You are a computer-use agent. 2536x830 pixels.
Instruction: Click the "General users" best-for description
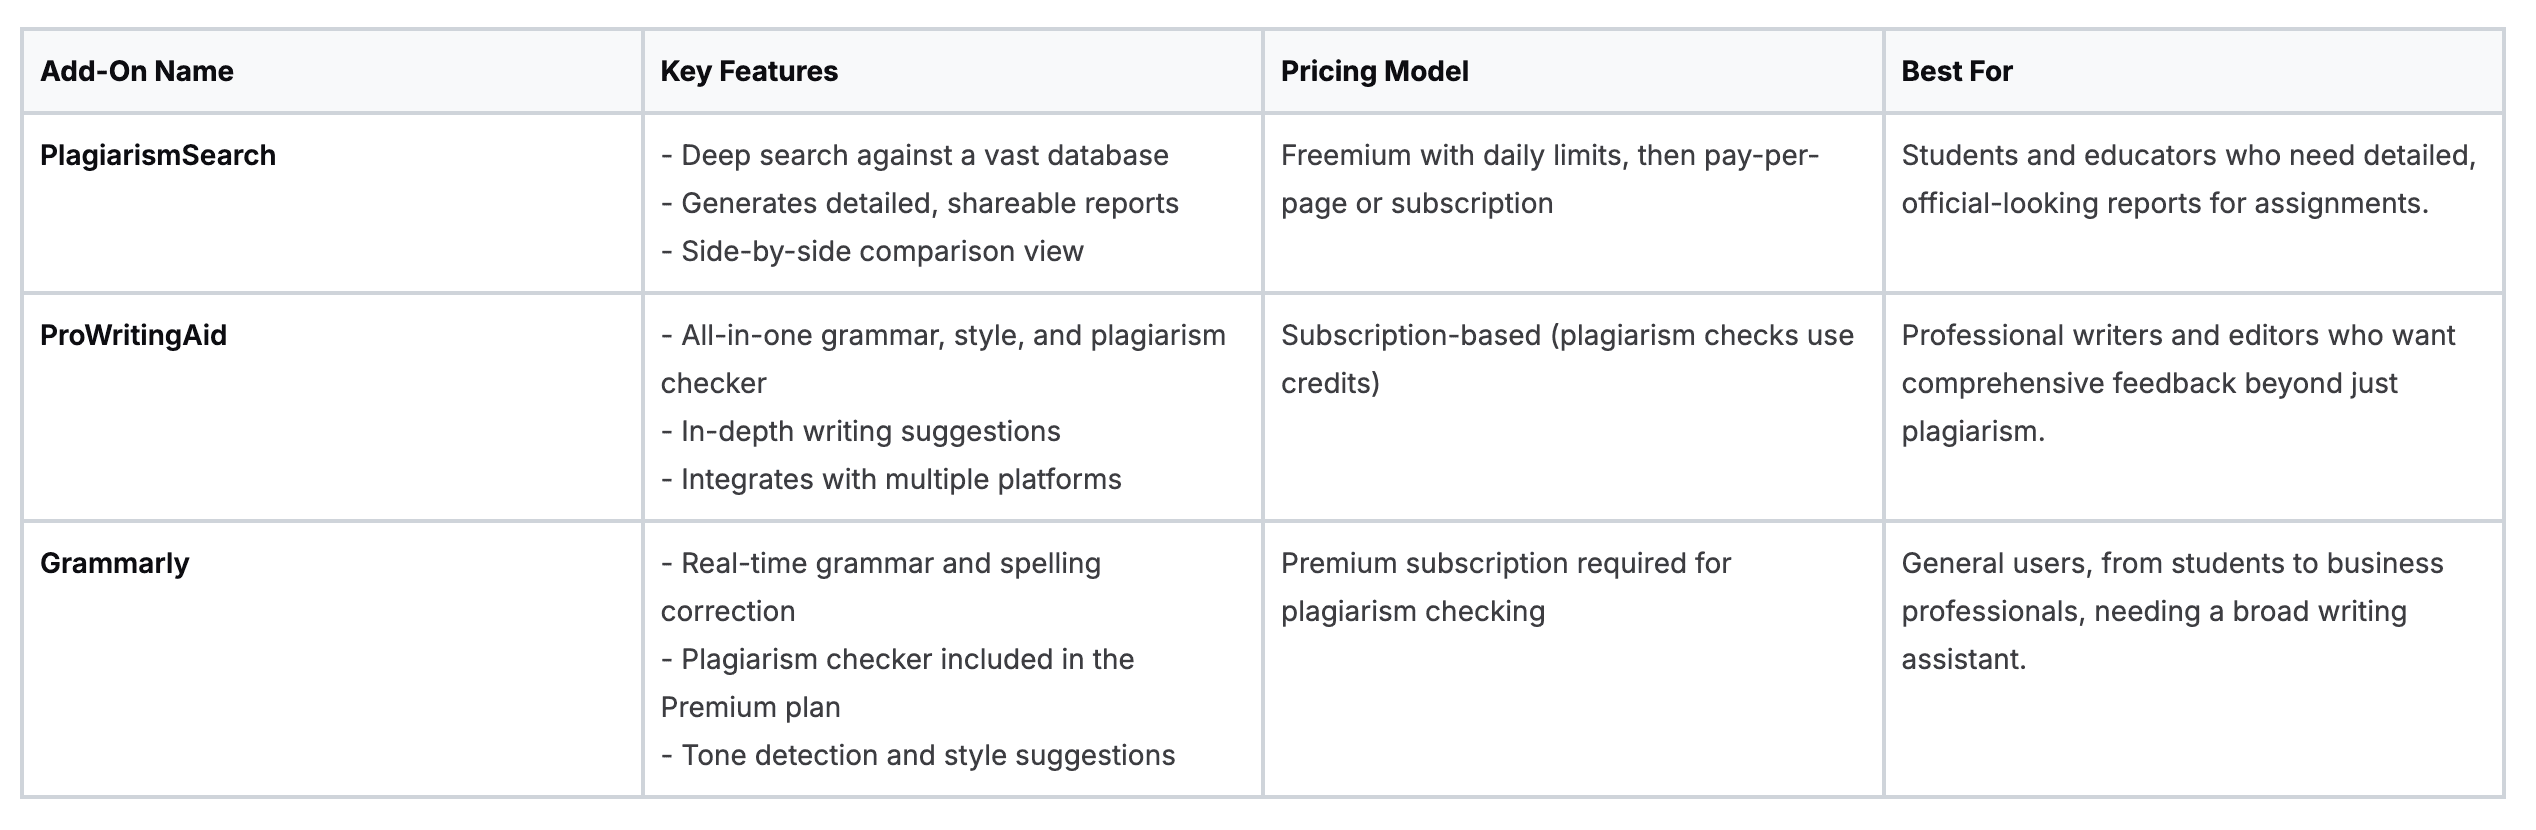[x=2171, y=611]
